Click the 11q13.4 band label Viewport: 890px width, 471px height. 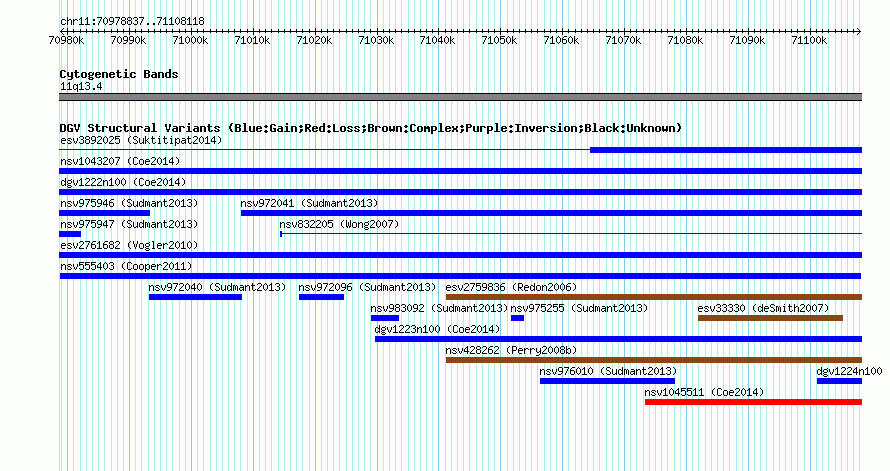[x=81, y=87]
